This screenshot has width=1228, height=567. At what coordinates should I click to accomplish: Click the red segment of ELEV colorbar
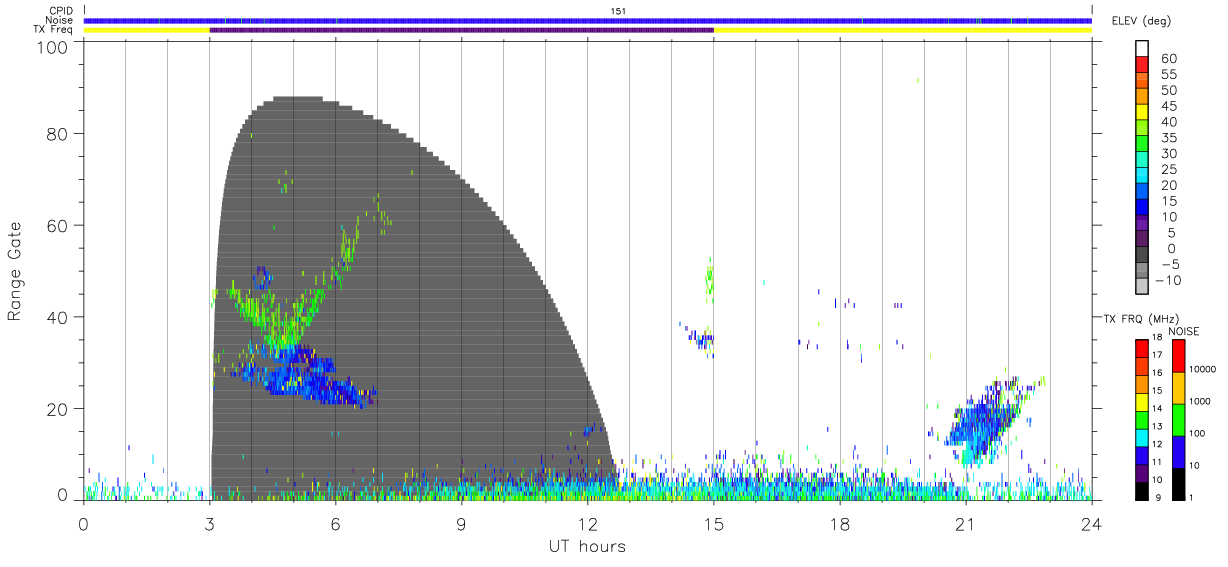click(x=1142, y=64)
